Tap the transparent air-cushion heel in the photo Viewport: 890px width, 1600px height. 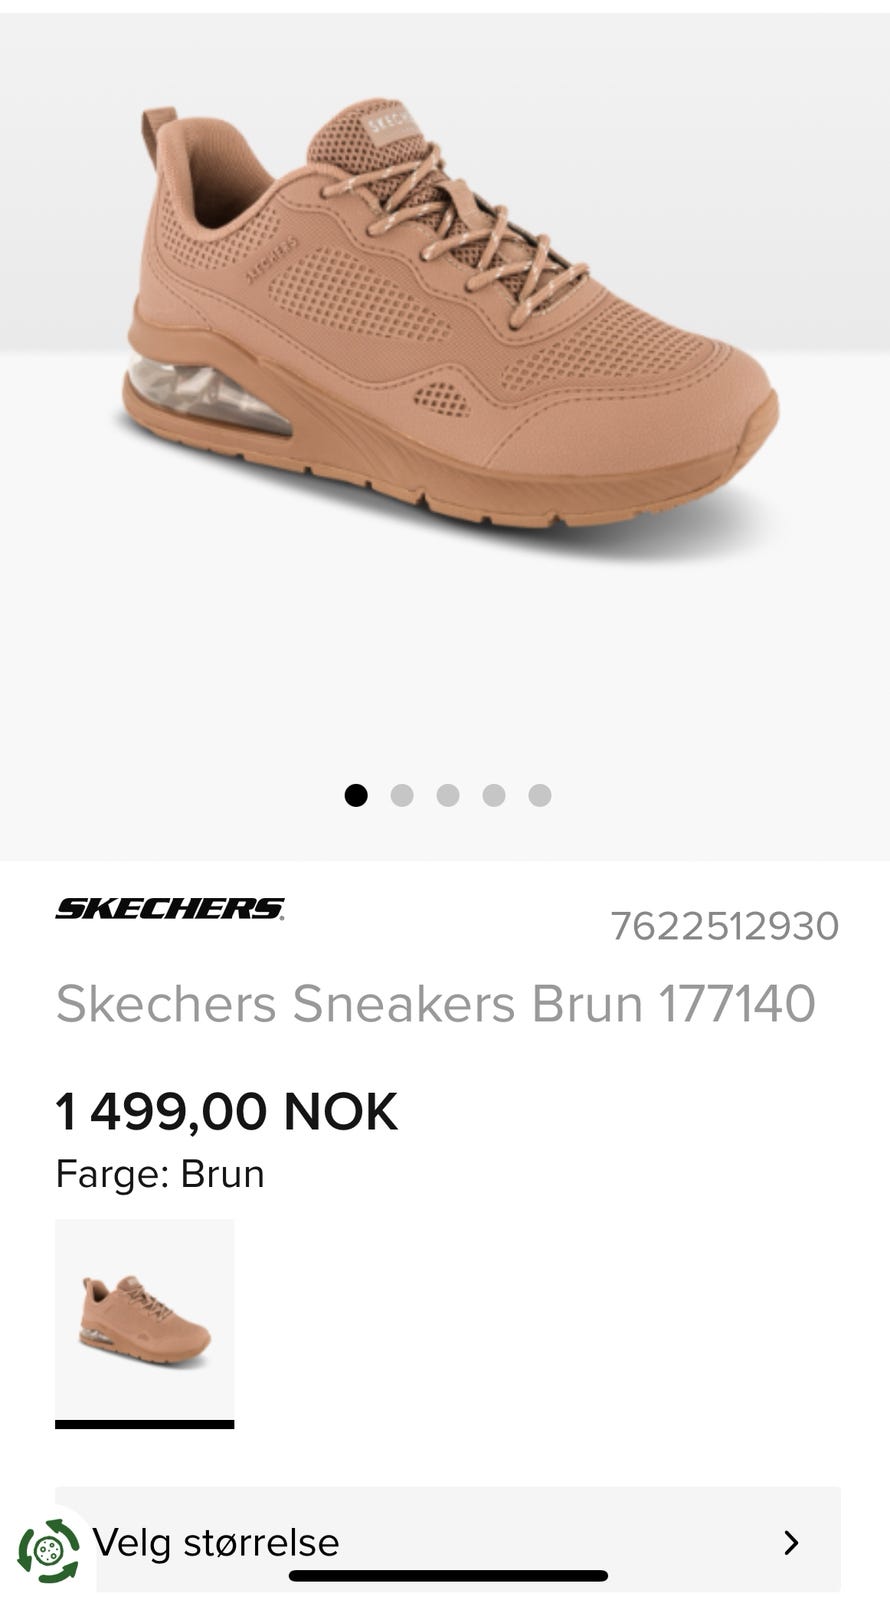click(208, 395)
